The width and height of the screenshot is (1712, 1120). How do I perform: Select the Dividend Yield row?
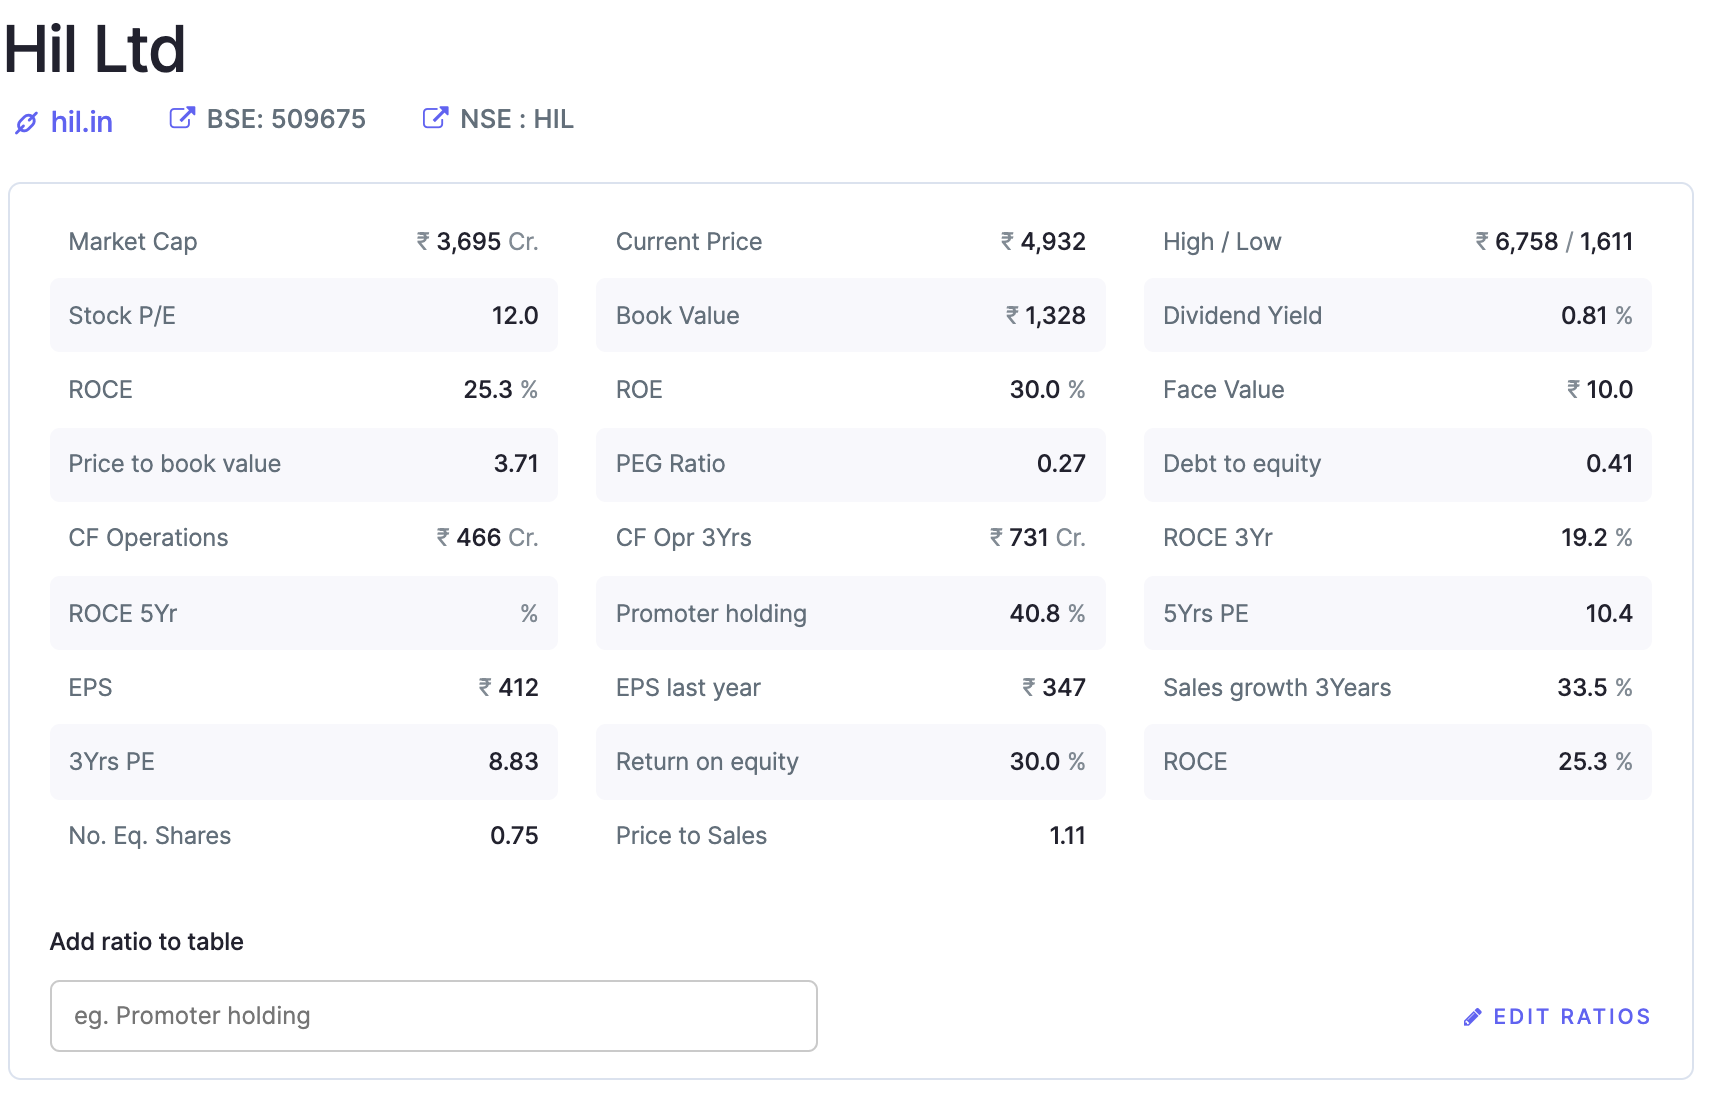[x=1397, y=316]
